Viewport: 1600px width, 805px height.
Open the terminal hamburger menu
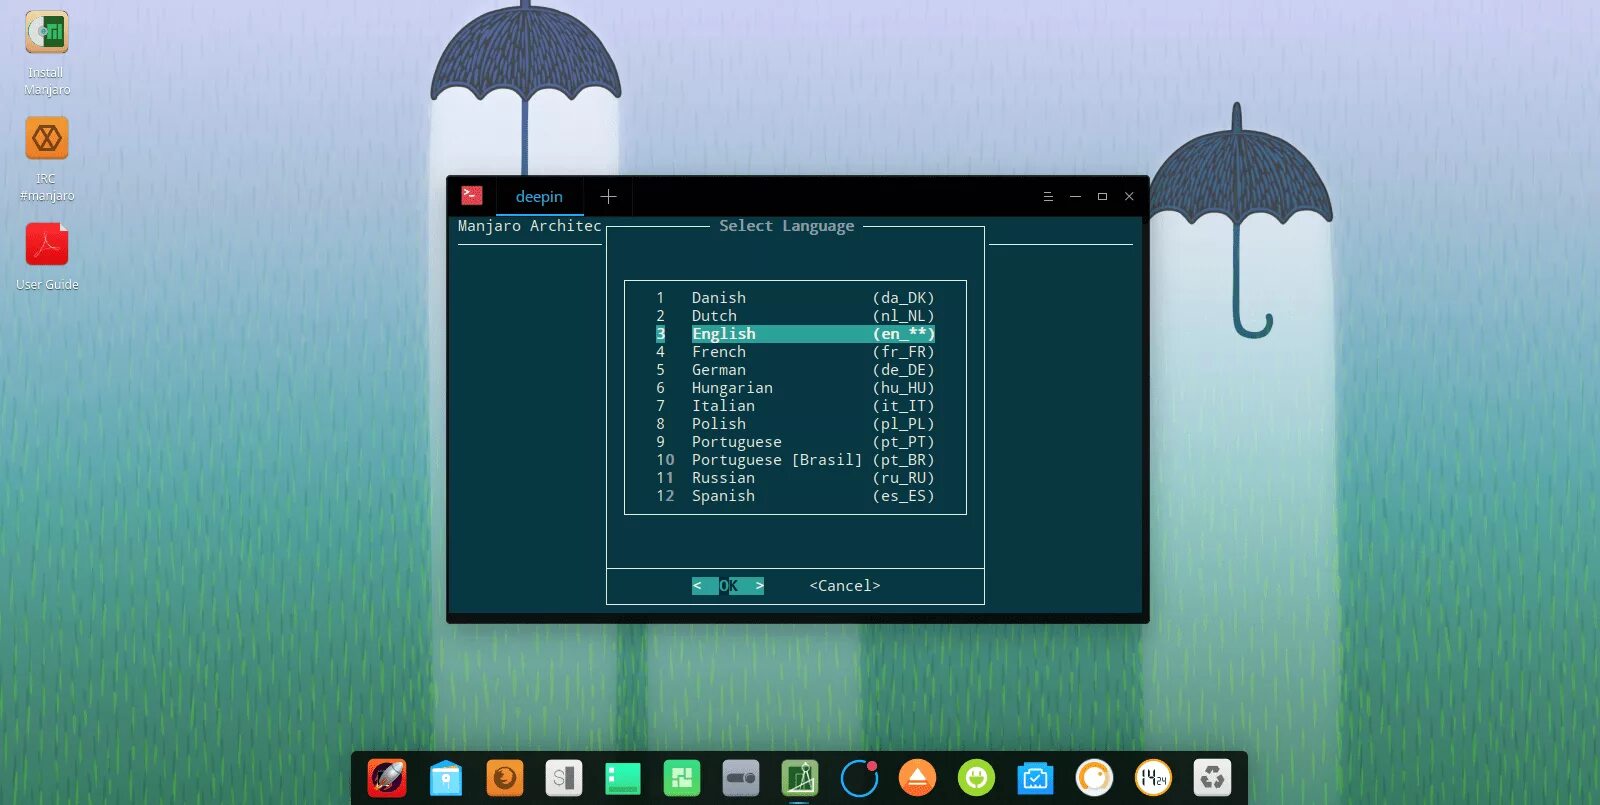click(1048, 197)
